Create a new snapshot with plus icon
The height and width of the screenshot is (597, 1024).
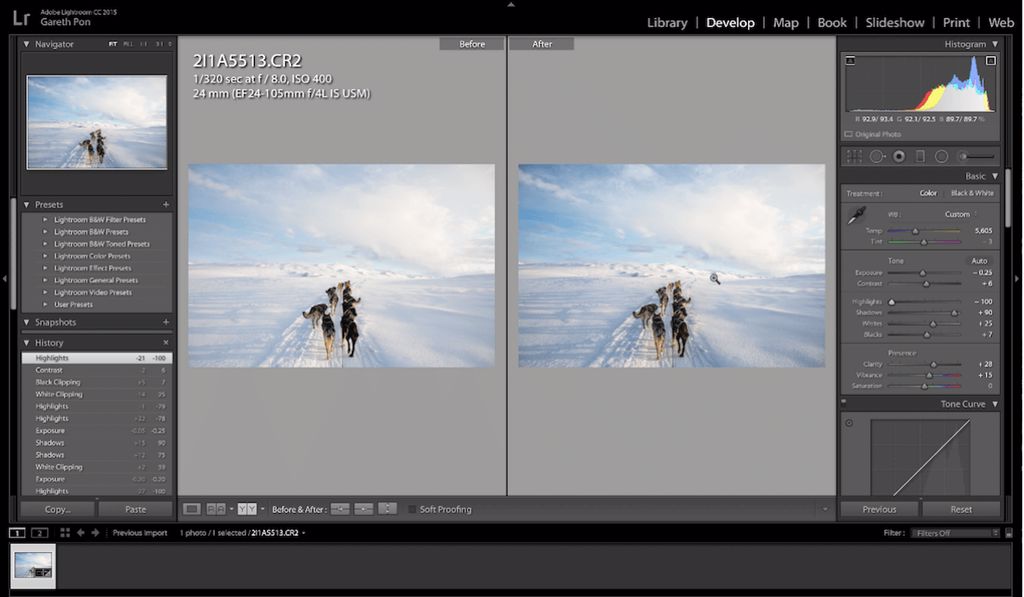coord(166,322)
